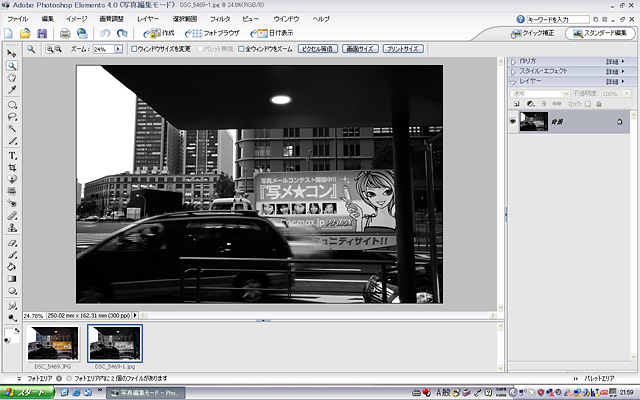The height and width of the screenshot is (400, 640).
Task: Select the Blur tool
Action: [12, 305]
